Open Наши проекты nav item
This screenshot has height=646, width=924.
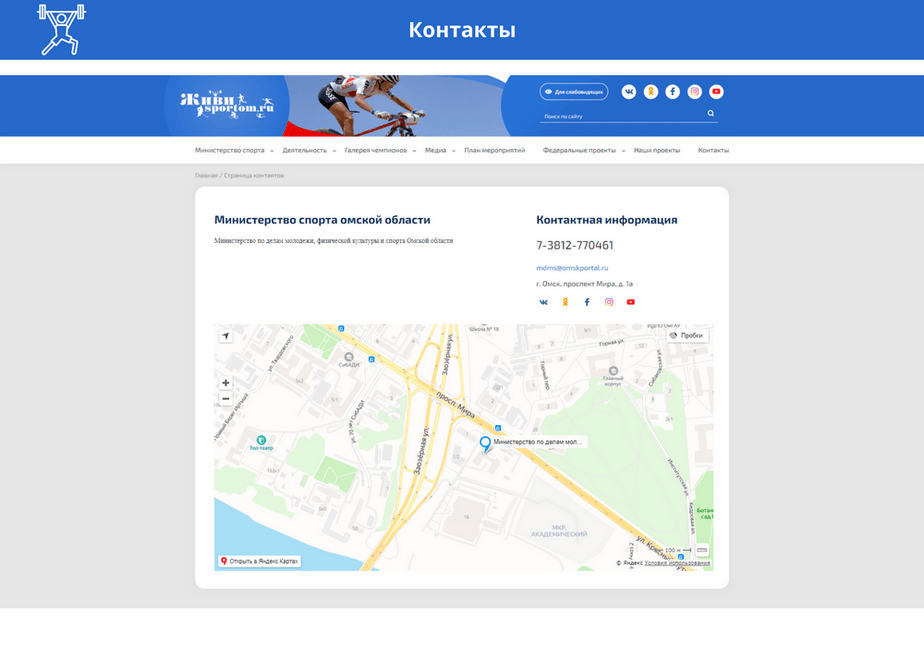point(656,150)
